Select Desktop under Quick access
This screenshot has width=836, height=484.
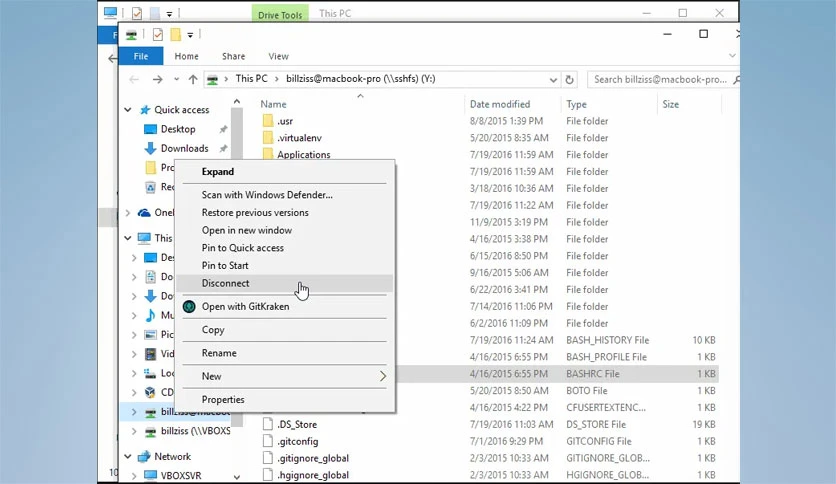[178, 129]
